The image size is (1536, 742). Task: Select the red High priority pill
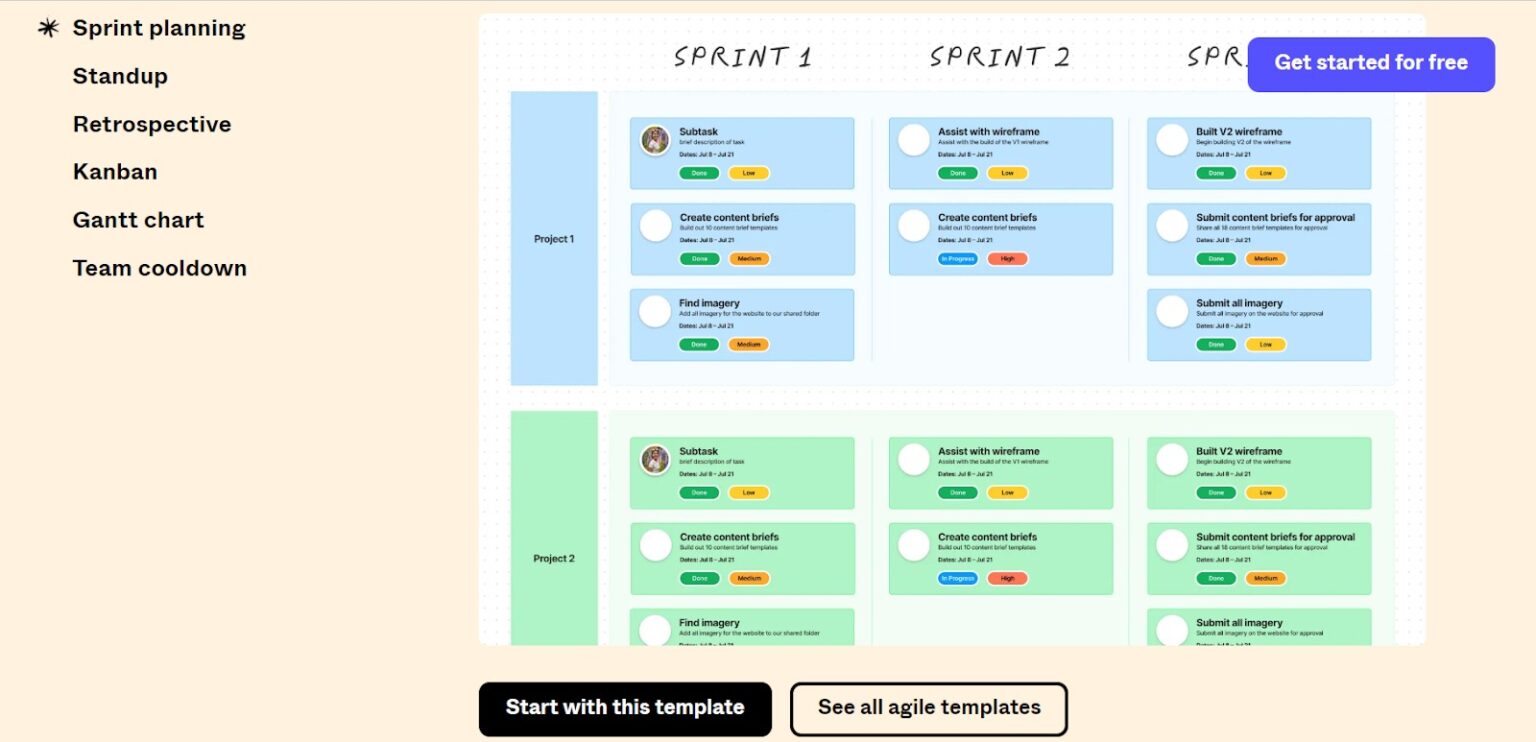coord(1008,258)
